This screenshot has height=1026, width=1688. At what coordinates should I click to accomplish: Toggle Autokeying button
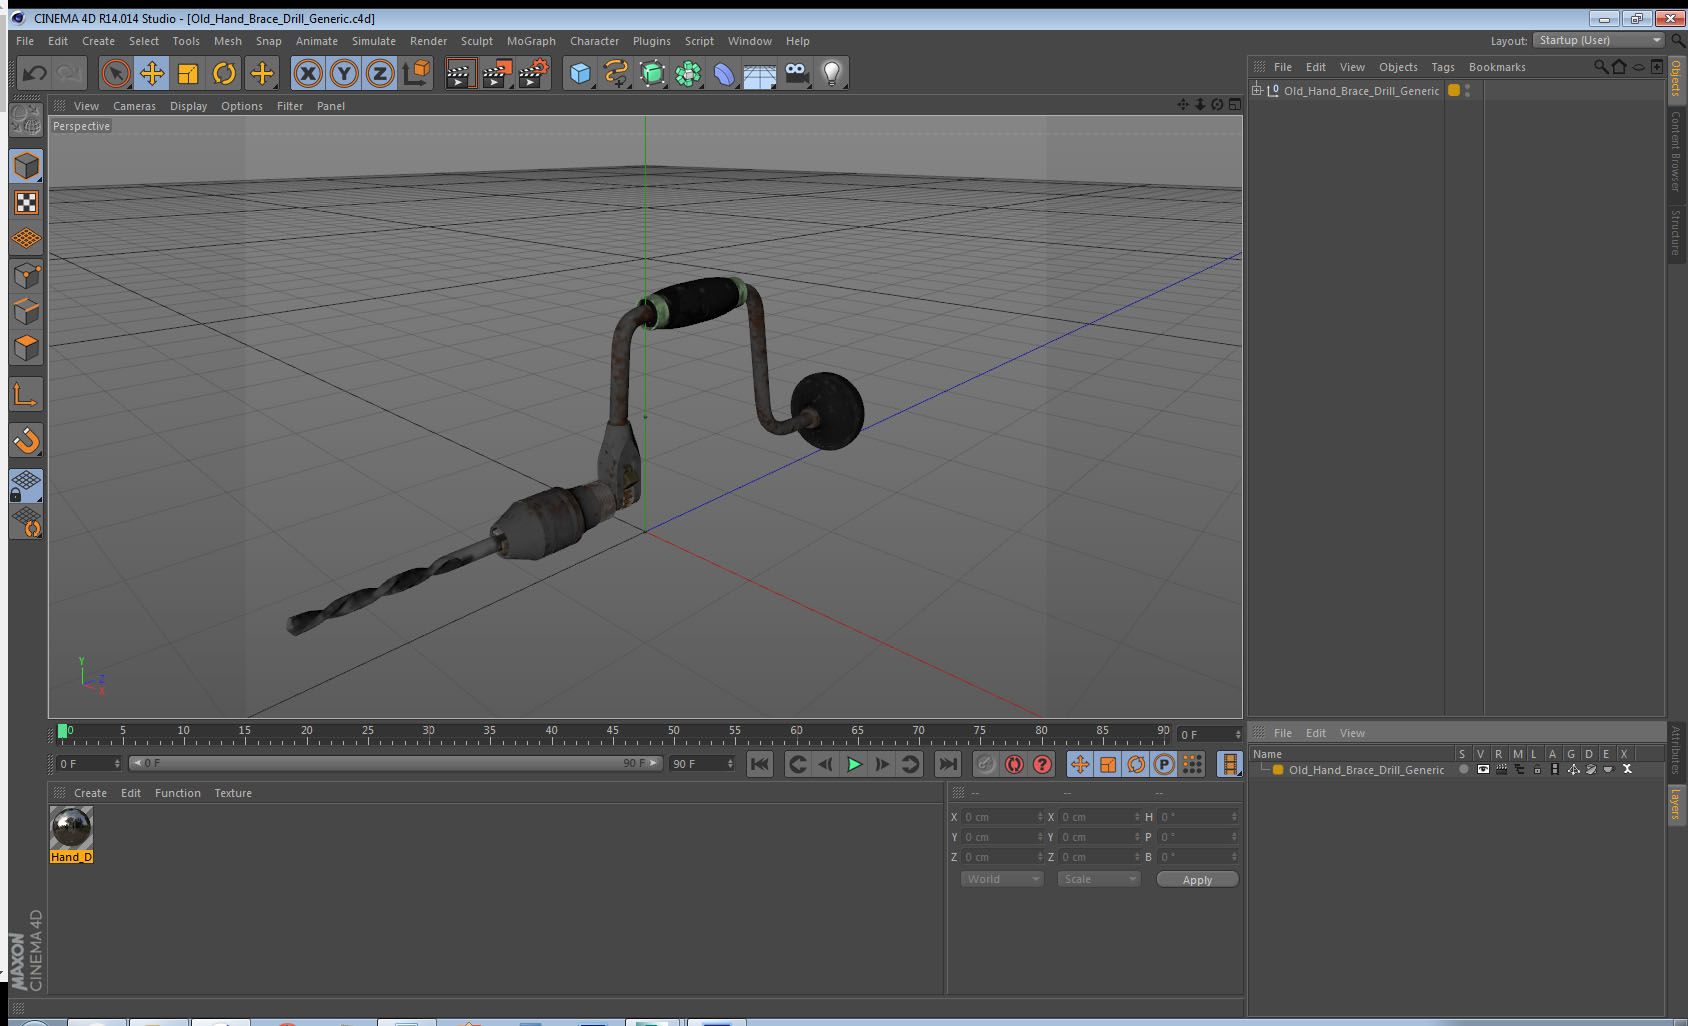click(1014, 764)
